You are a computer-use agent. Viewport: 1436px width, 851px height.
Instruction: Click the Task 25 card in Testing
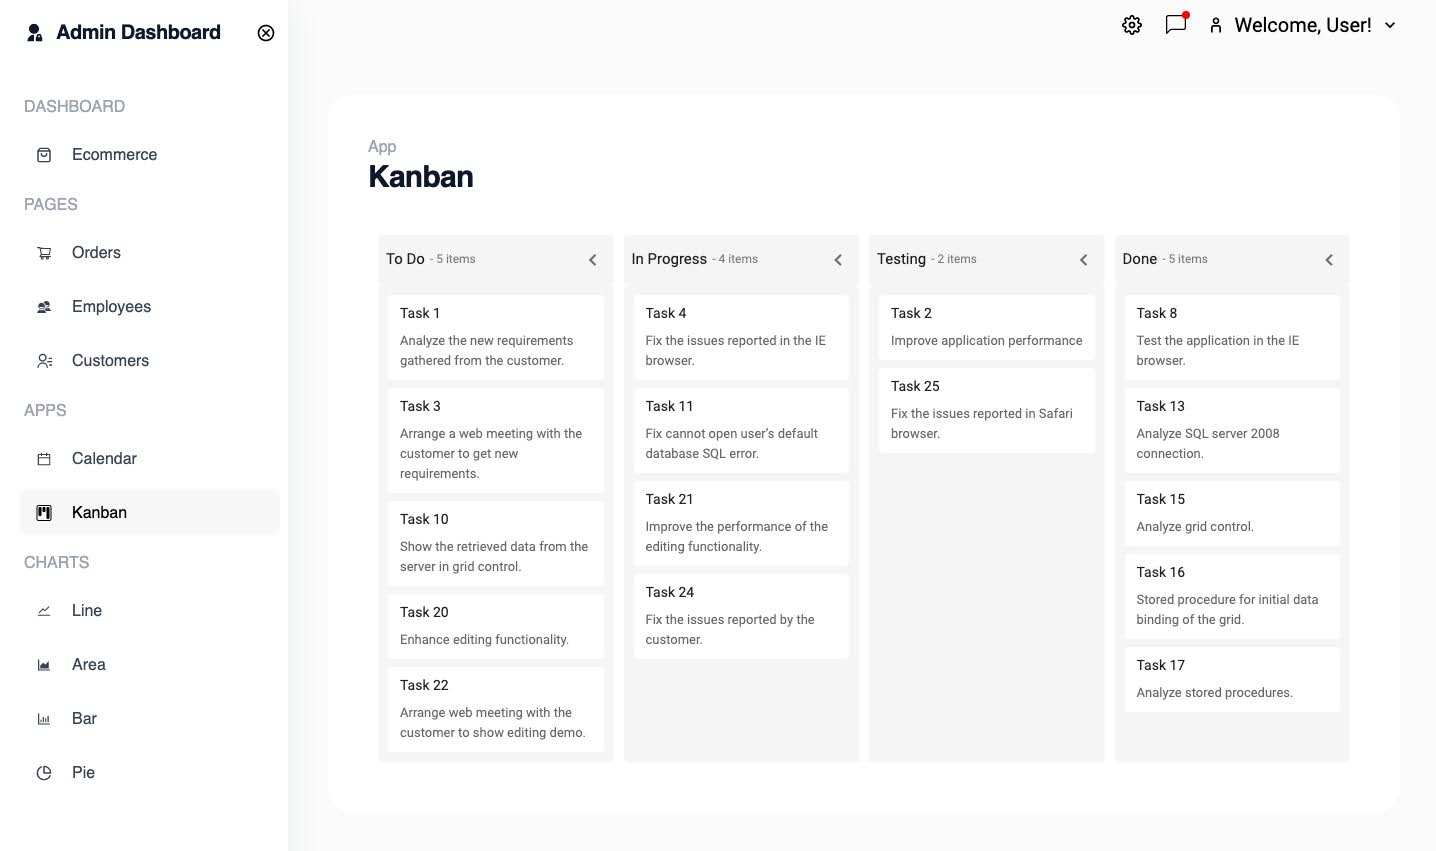[x=986, y=409]
